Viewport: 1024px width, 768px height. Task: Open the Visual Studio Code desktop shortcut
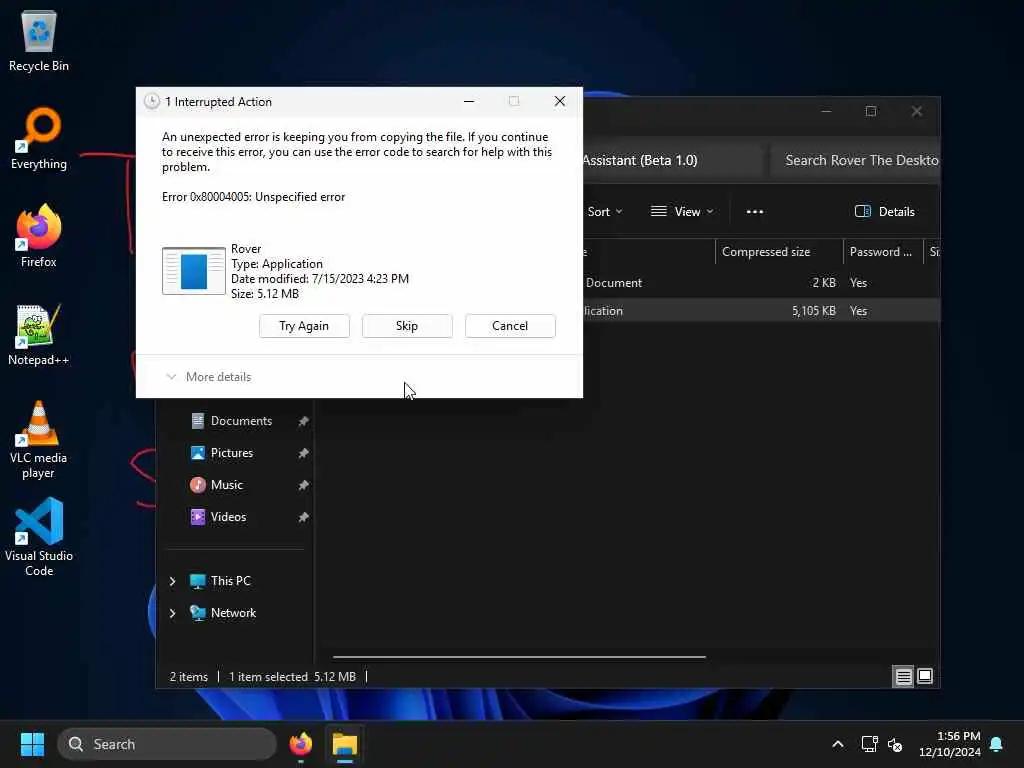[x=39, y=537]
